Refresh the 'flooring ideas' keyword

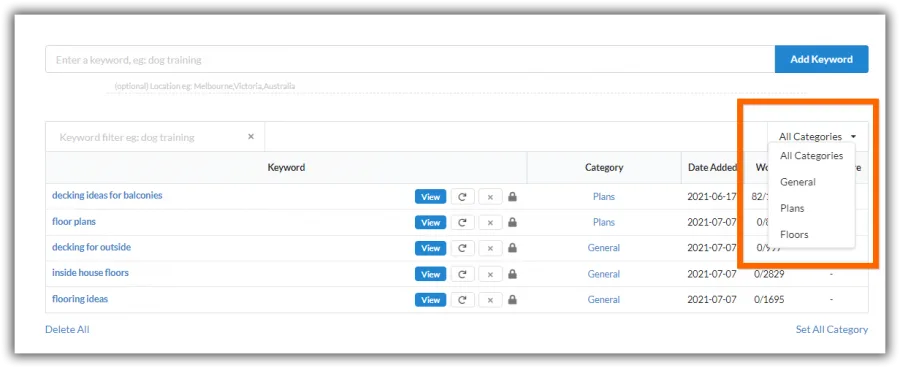pyautogui.click(x=462, y=300)
